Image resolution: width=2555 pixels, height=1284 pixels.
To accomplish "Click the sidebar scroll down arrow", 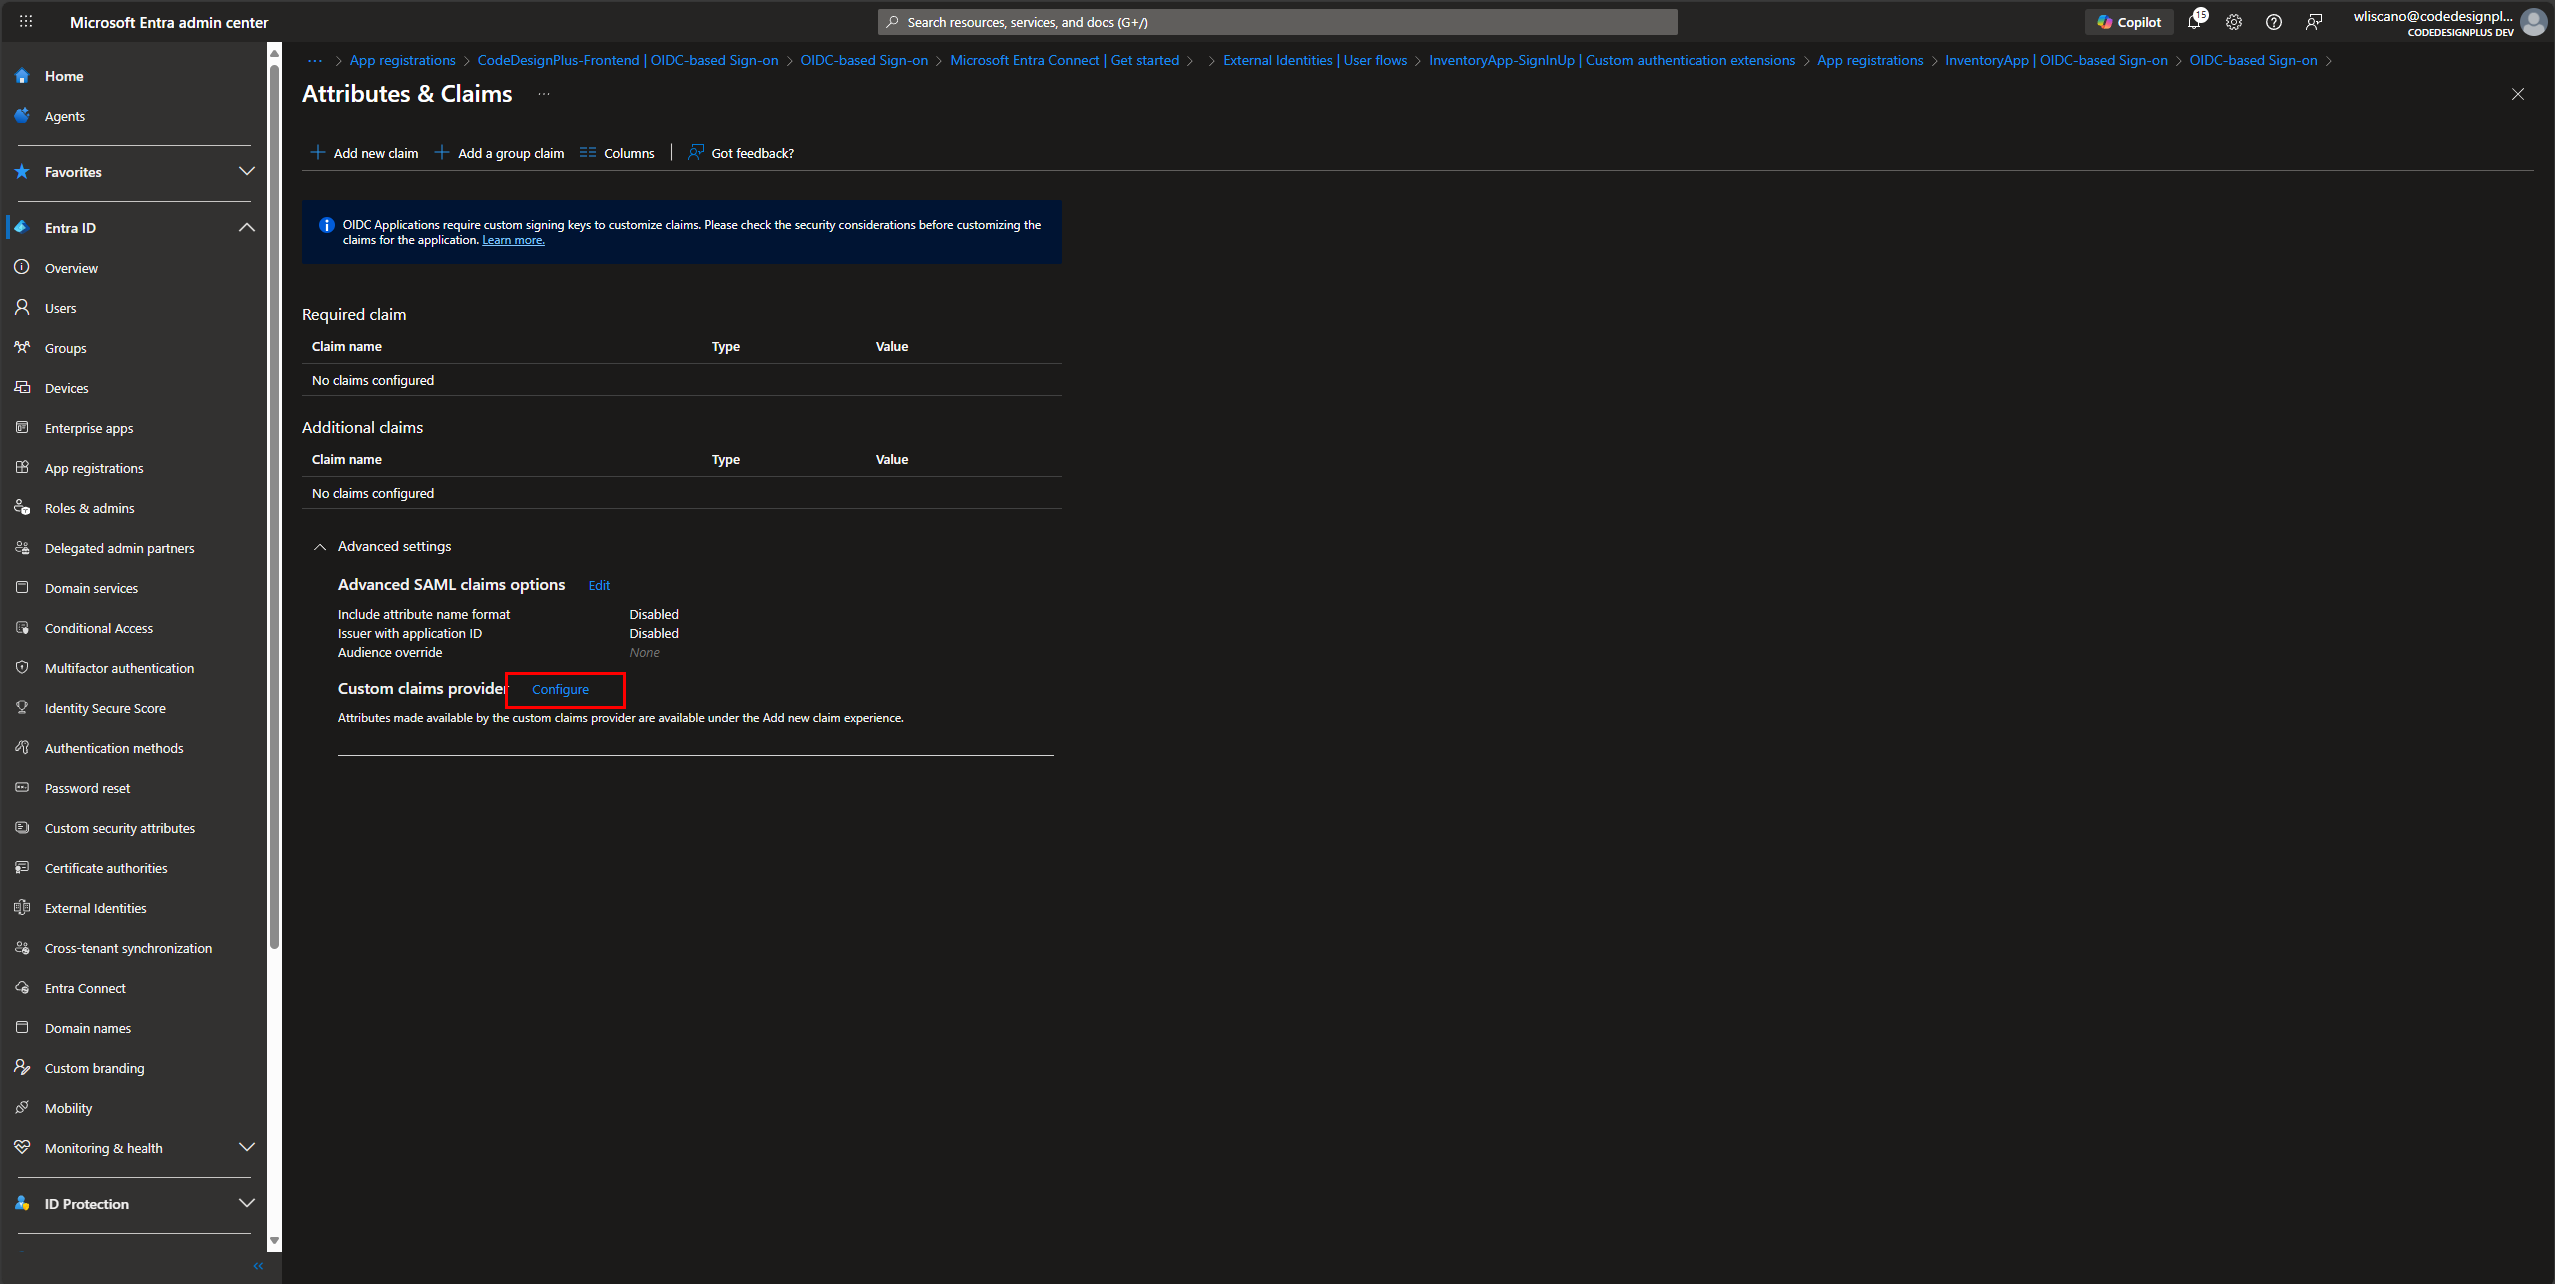I will click(x=274, y=1240).
